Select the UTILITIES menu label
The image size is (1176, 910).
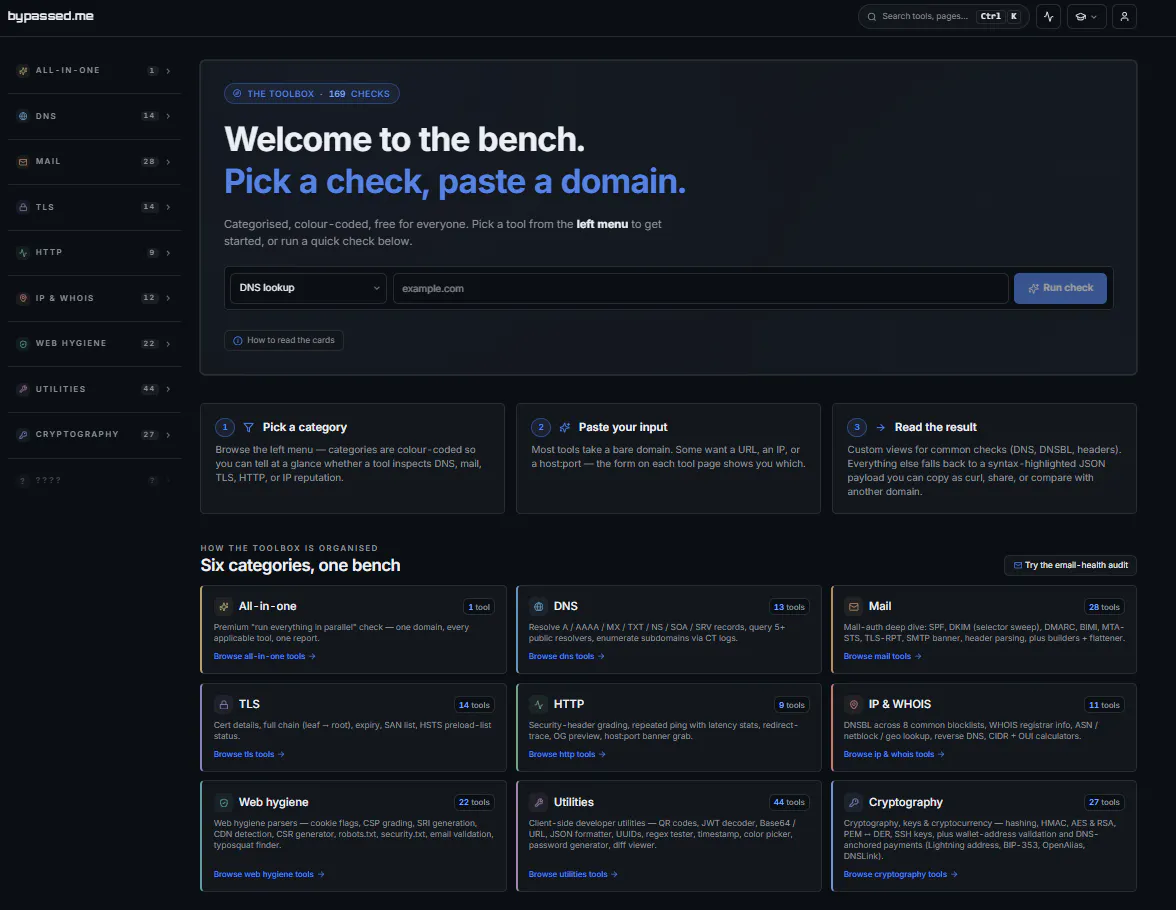(x=61, y=389)
